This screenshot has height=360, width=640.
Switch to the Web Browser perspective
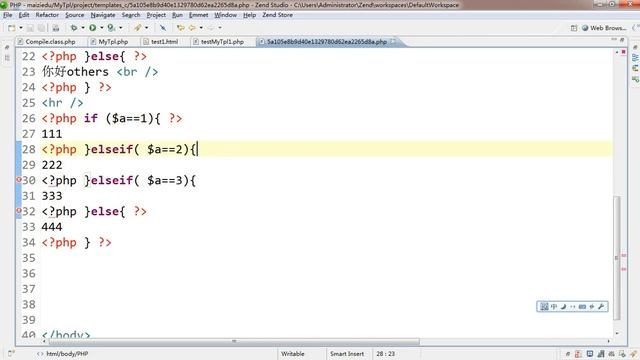coord(604,28)
